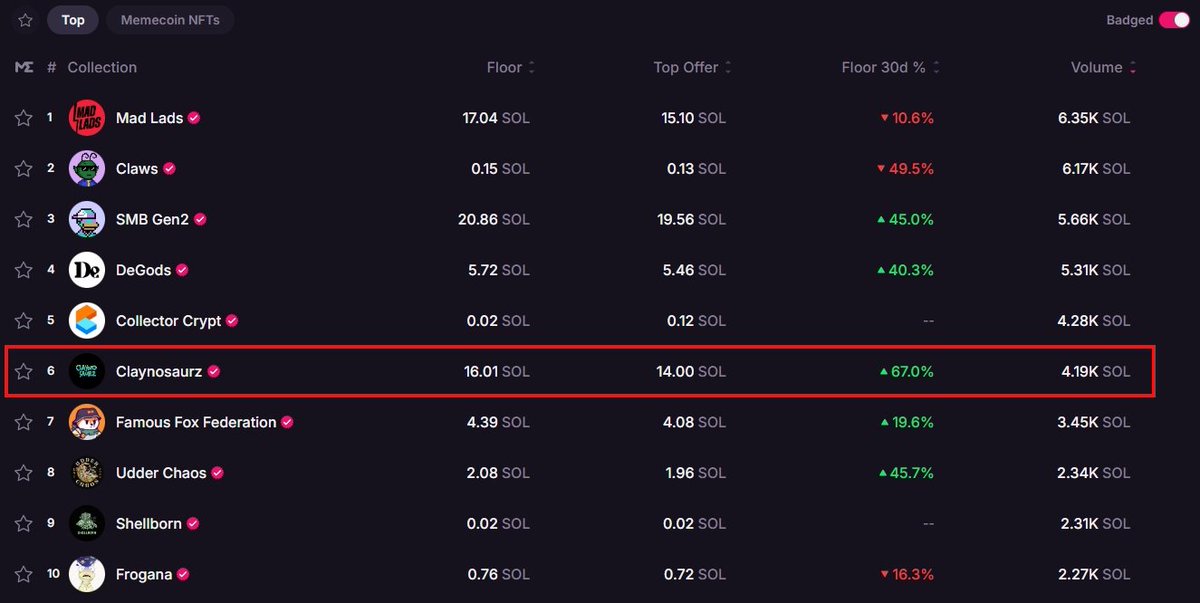Click the 2.34K SOL volume value
1200x603 pixels.
click(x=1094, y=473)
